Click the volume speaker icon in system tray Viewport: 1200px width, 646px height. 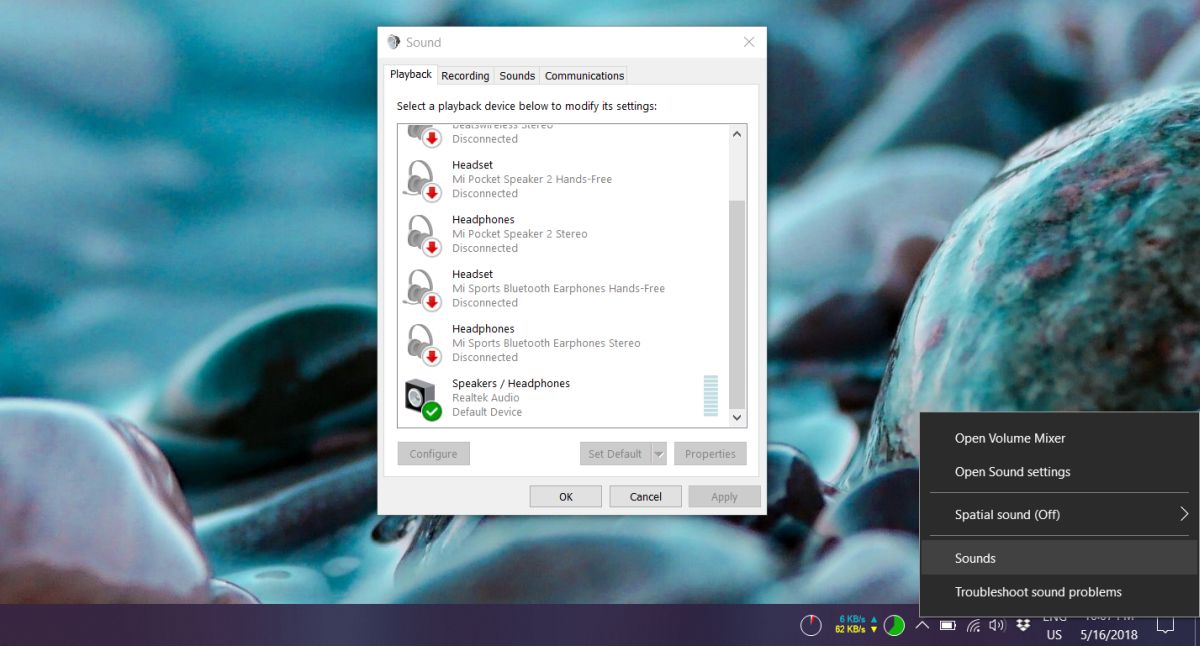tap(997, 625)
